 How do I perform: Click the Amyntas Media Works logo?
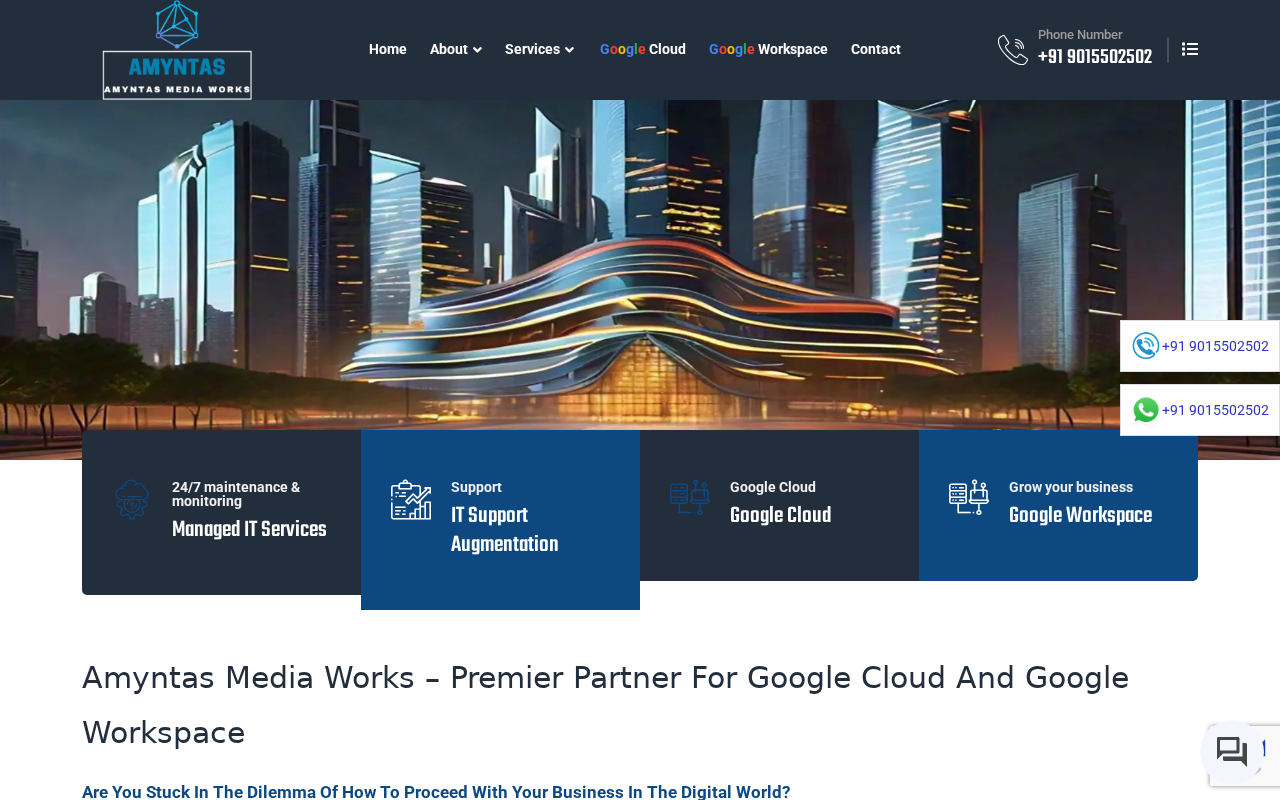click(177, 50)
